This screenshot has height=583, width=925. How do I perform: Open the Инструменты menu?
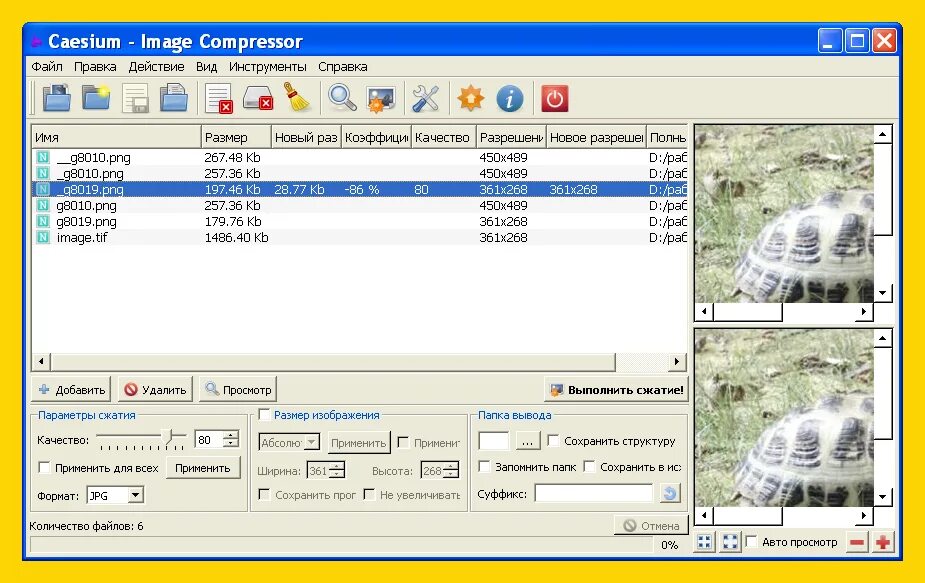coord(268,67)
